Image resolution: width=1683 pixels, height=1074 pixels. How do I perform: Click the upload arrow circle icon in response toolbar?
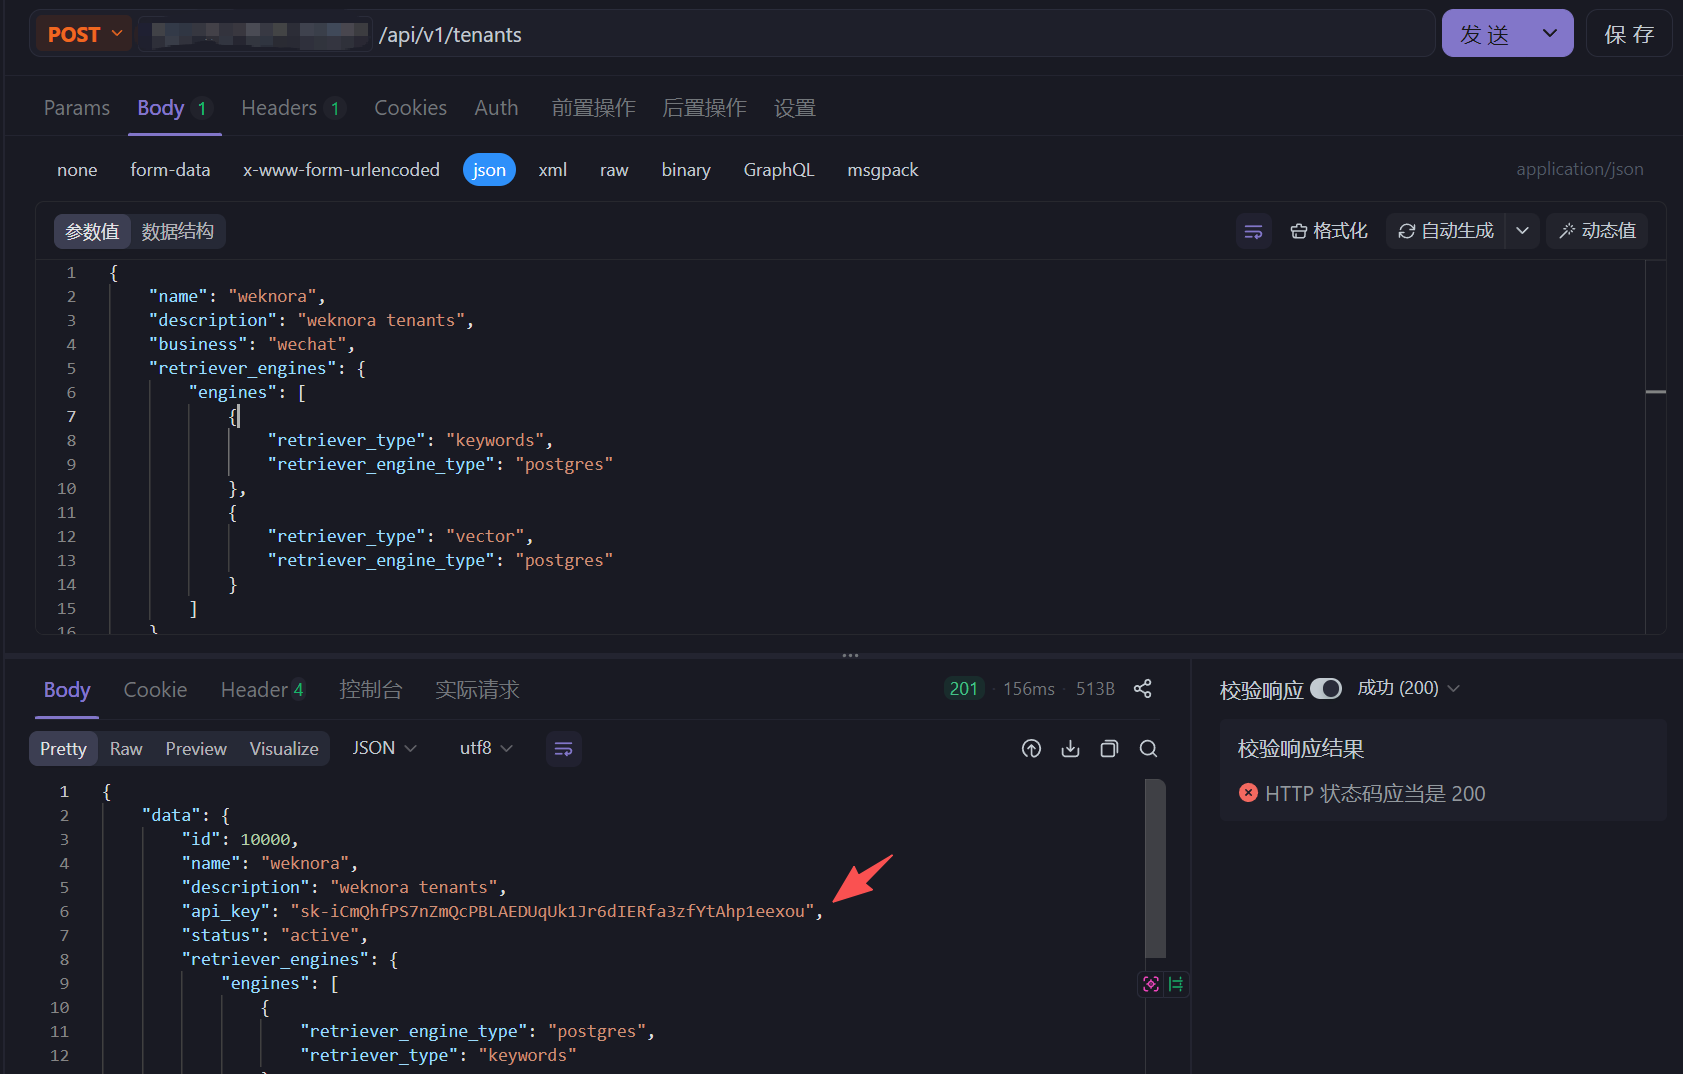coord(1031,749)
